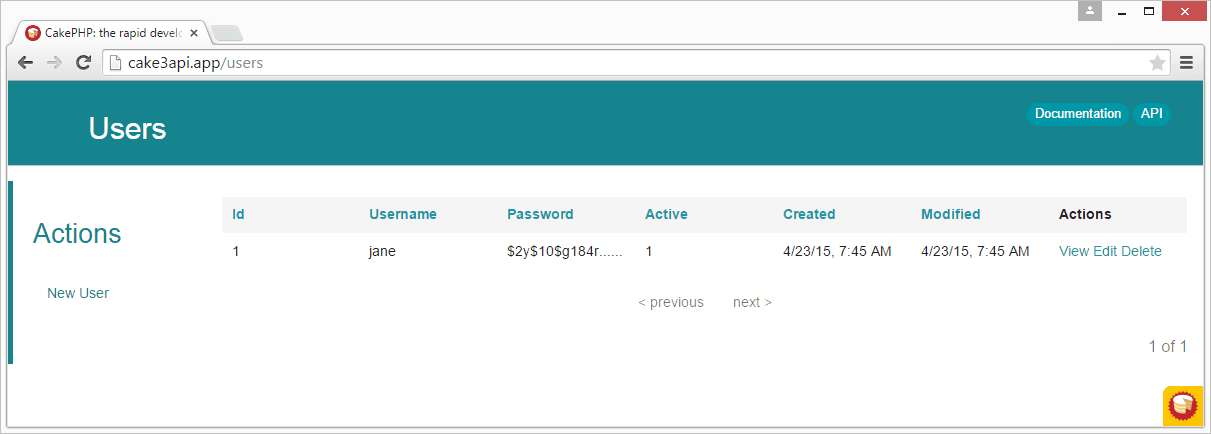
Task: View user jane's record
Action: coord(1073,251)
